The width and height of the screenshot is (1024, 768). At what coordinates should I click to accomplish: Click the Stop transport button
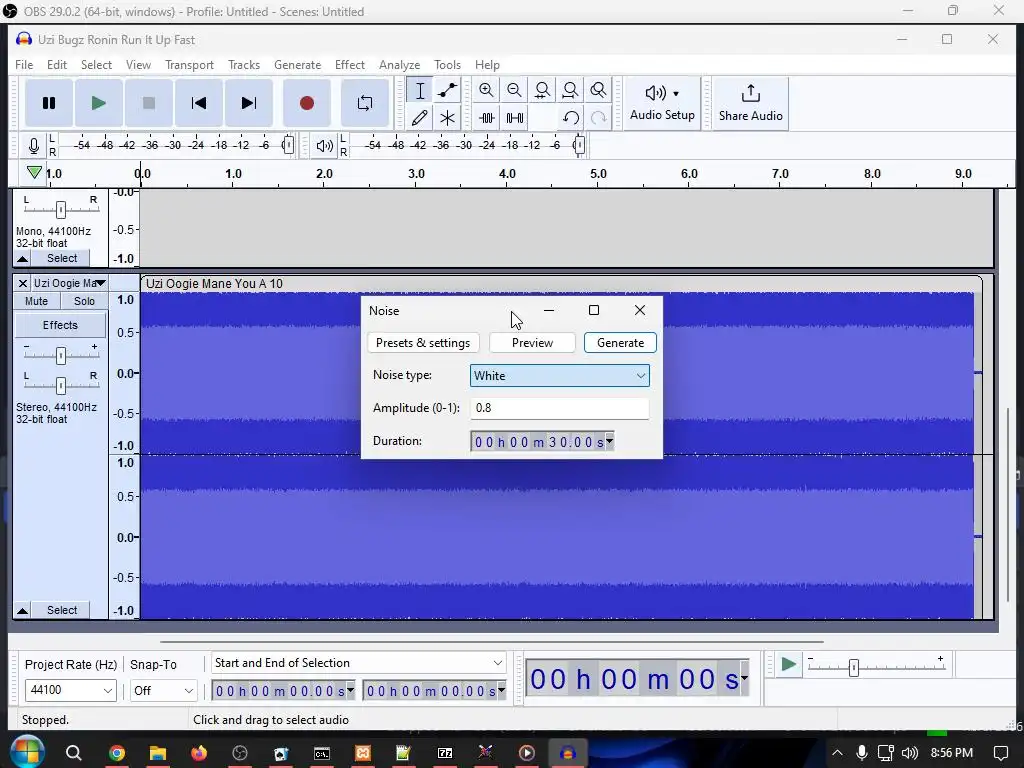pyautogui.click(x=149, y=103)
